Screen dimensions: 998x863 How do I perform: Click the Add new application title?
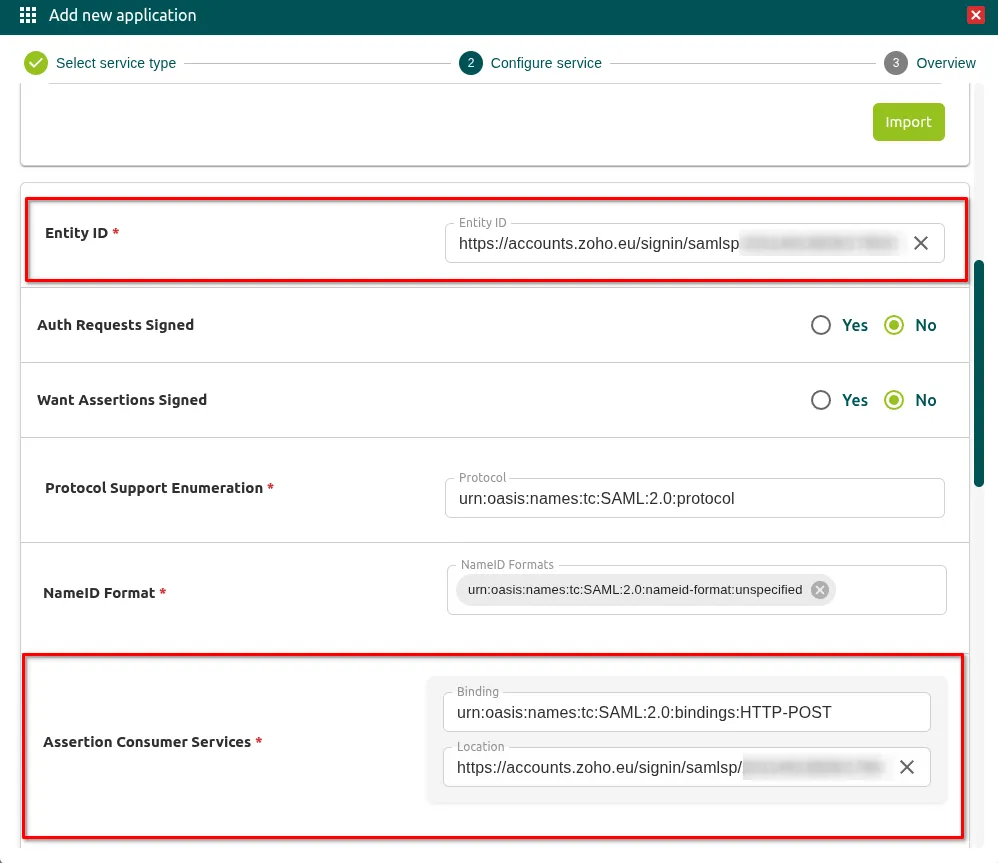coord(123,15)
